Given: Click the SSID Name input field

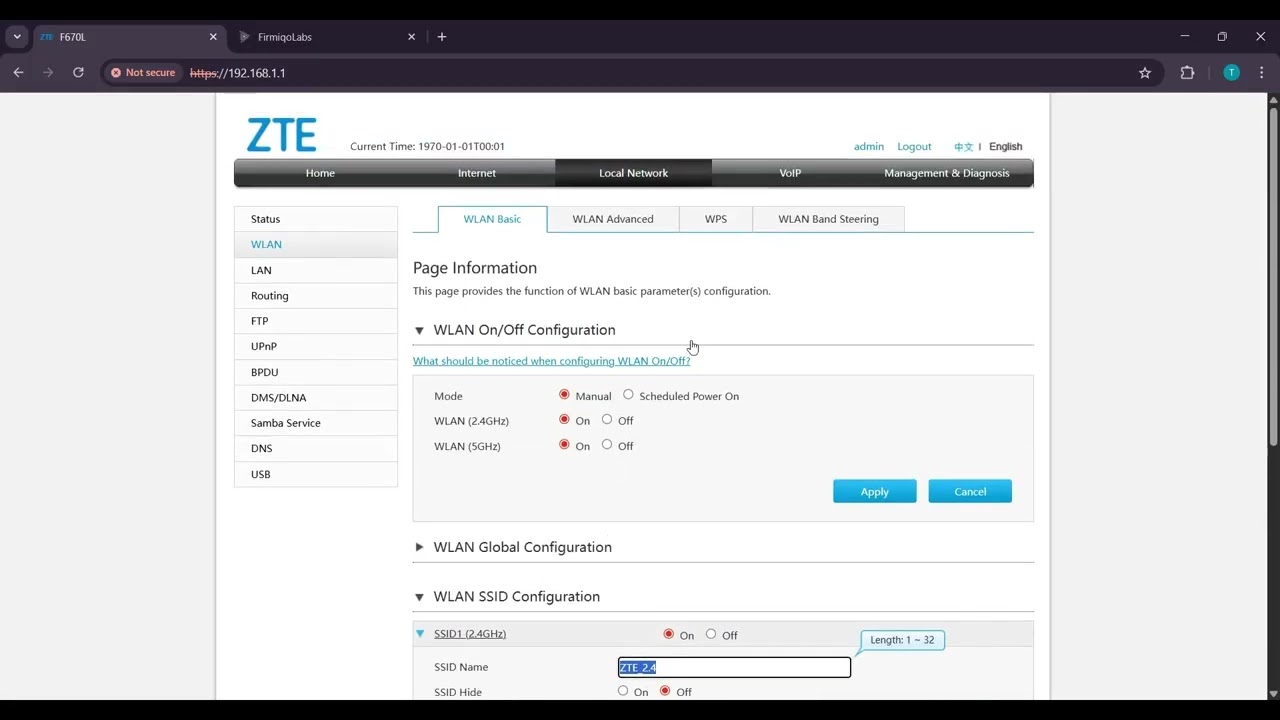Looking at the screenshot, I should (734, 667).
